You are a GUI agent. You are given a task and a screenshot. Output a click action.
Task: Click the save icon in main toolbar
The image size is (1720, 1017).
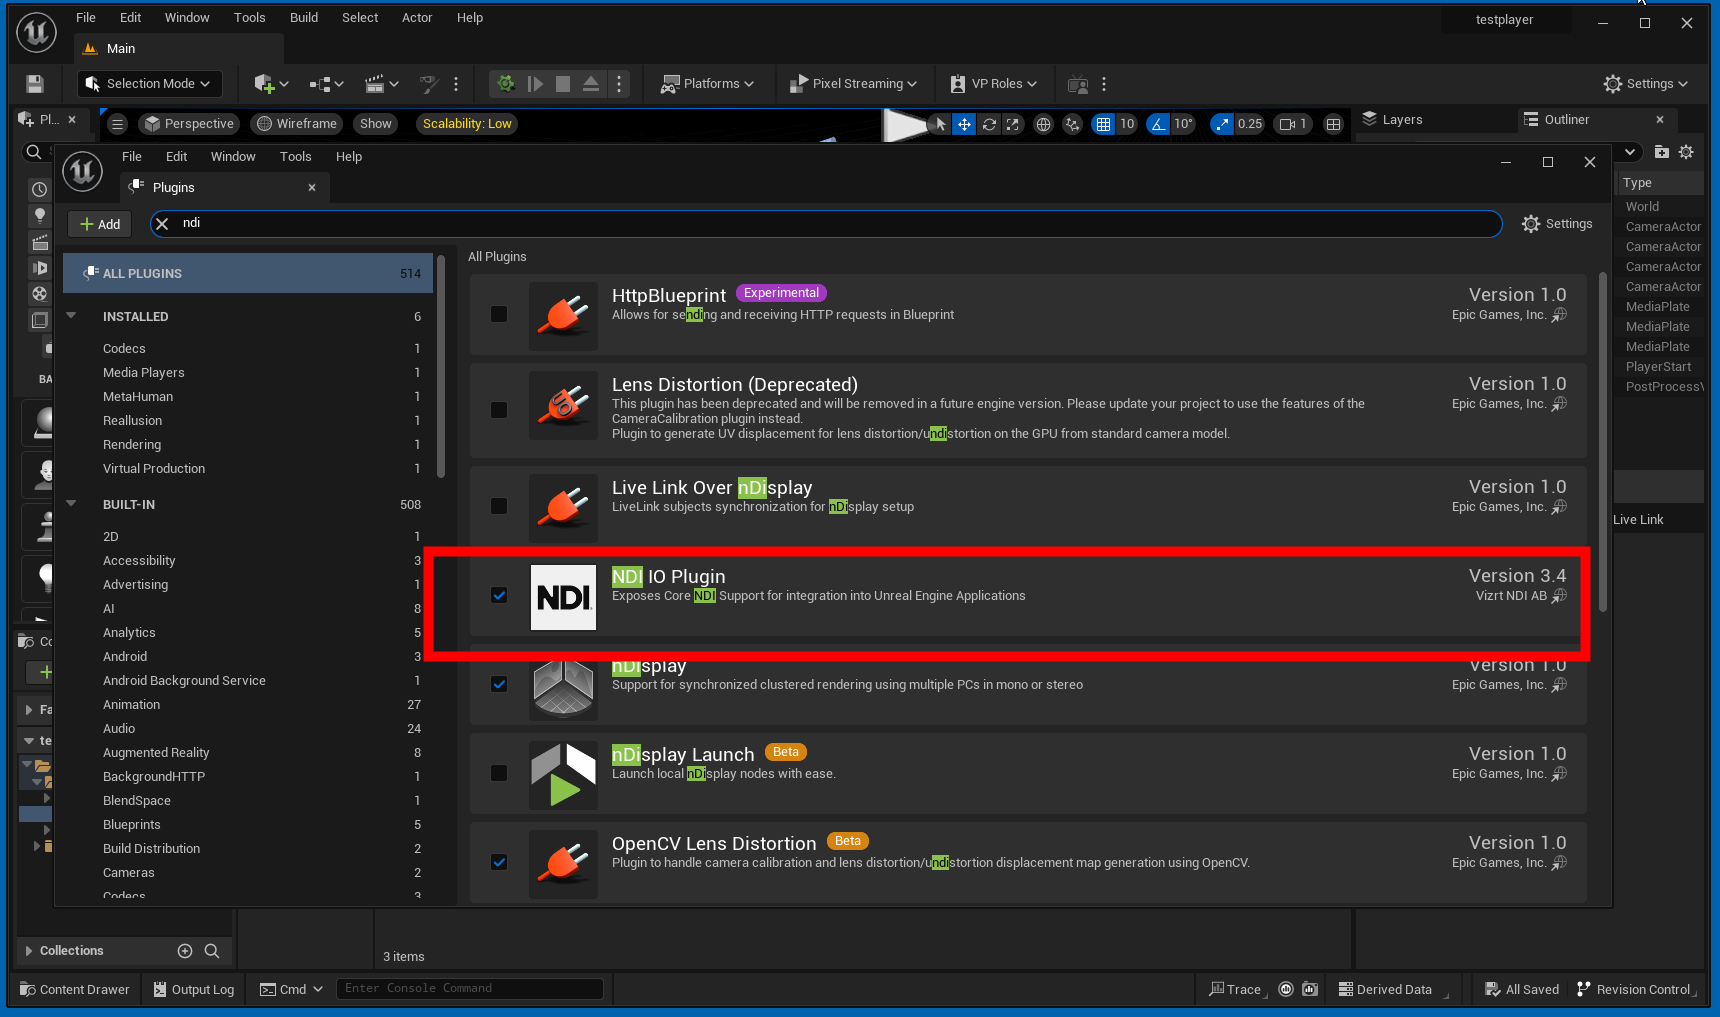(35, 84)
